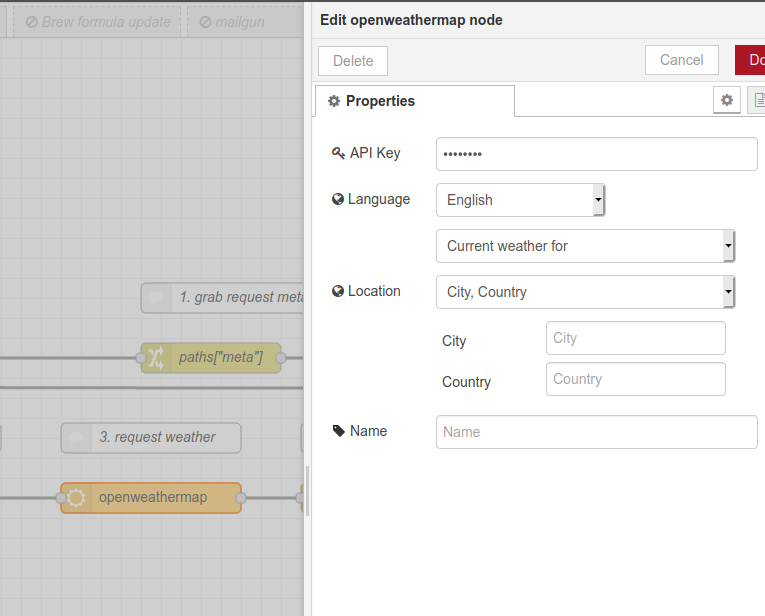Focus the City input field
Screen dimensions: 765x616
(635, 338)
